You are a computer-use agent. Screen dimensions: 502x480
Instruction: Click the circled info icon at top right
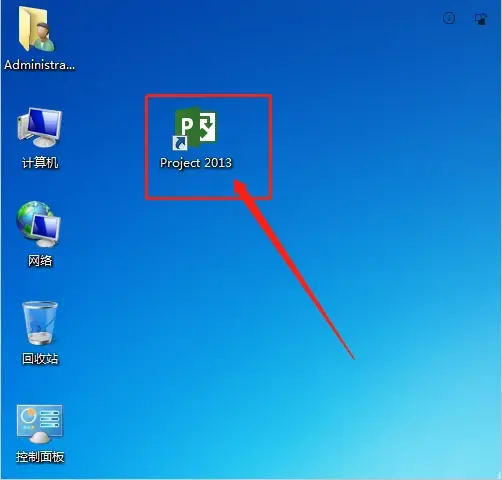pos(449,18)
